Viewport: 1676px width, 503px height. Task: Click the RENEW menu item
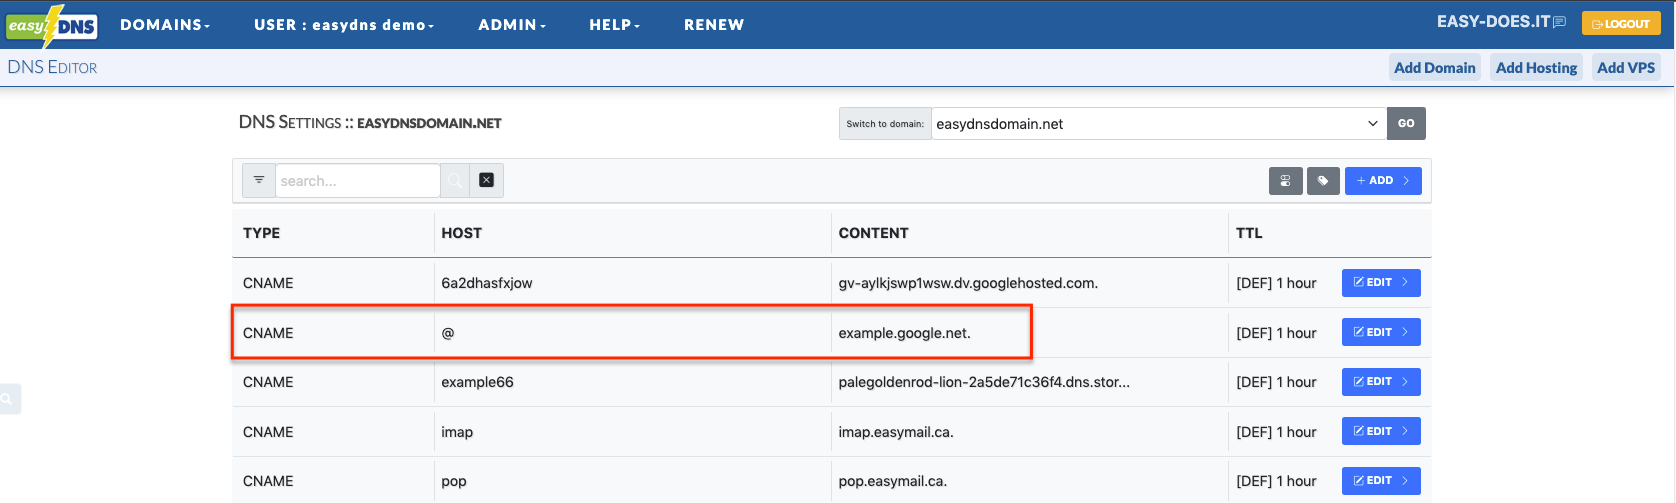tap(714, 25)
